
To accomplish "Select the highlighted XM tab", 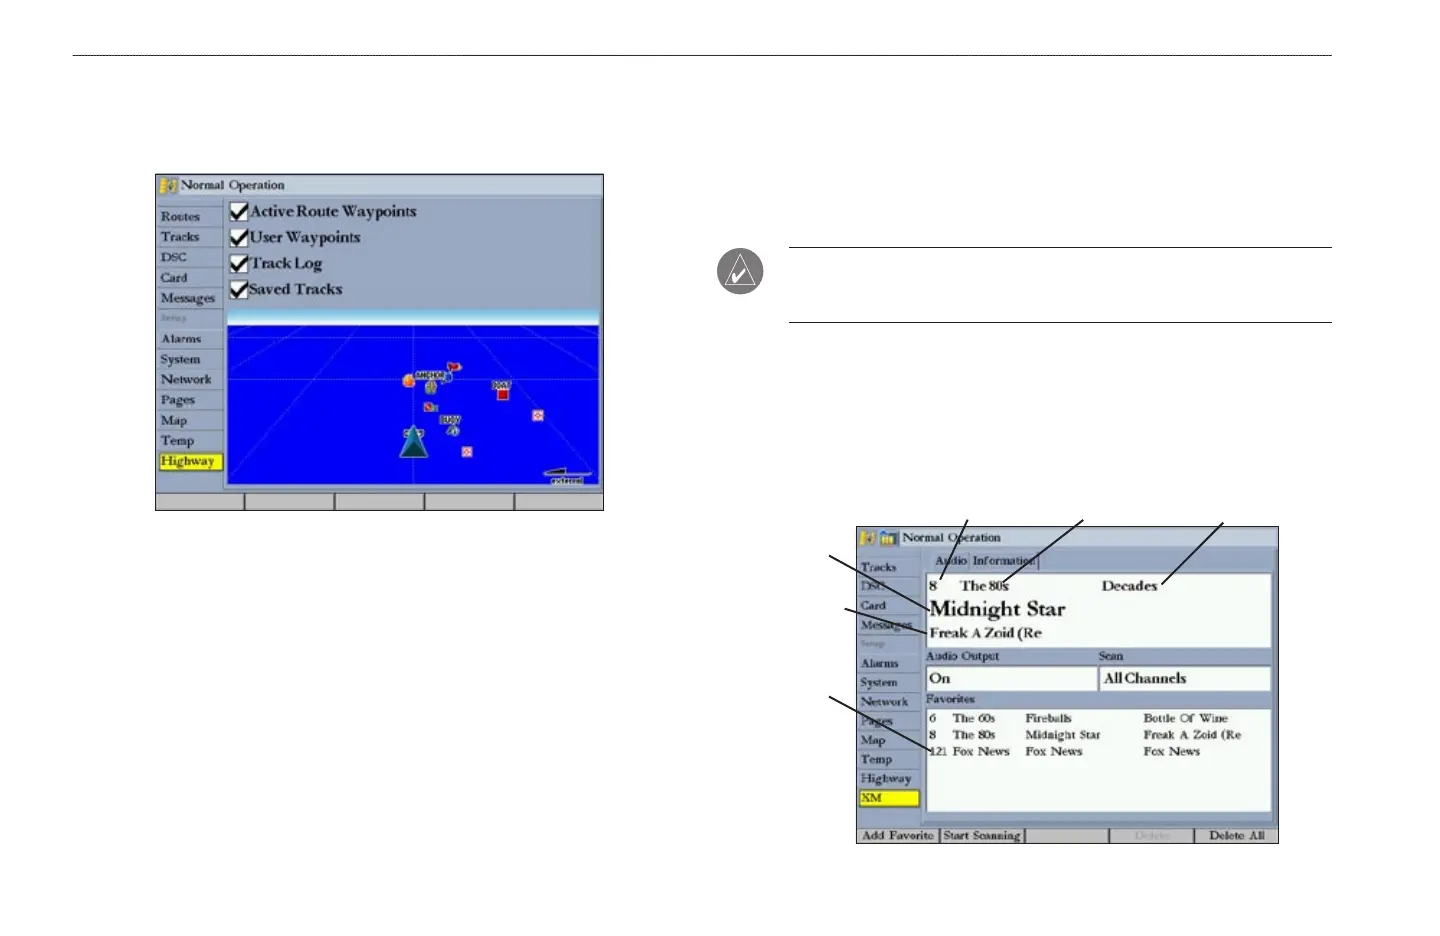I will pos(889,798).
